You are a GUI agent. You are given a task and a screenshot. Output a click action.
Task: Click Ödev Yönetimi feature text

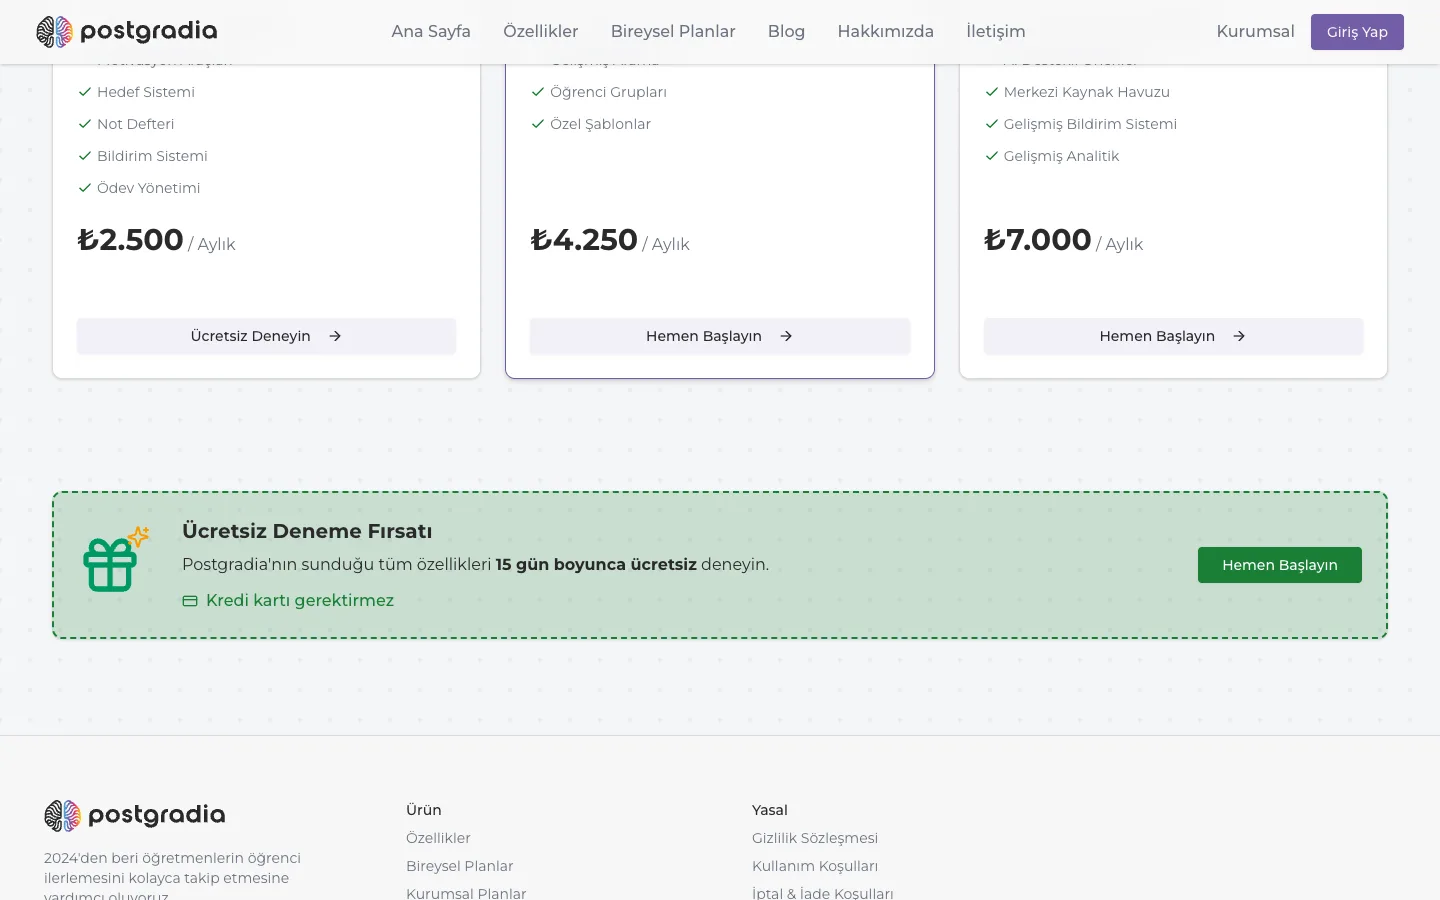[148, 188]
